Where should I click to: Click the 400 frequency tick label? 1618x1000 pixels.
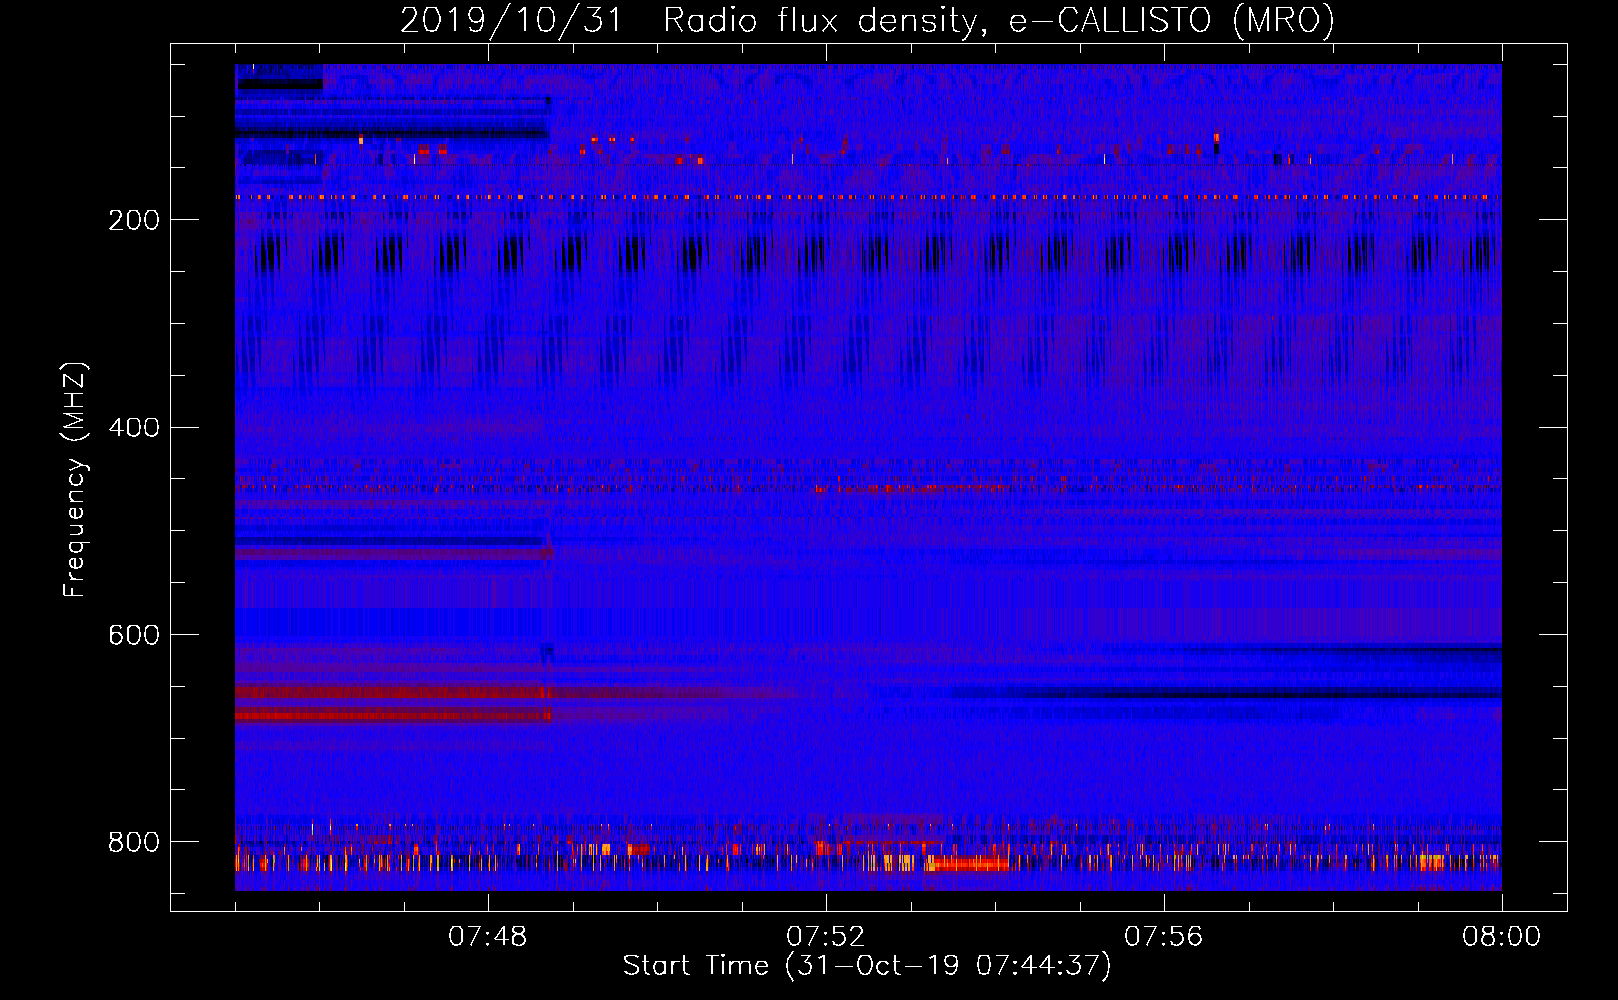tap(134, 428)
